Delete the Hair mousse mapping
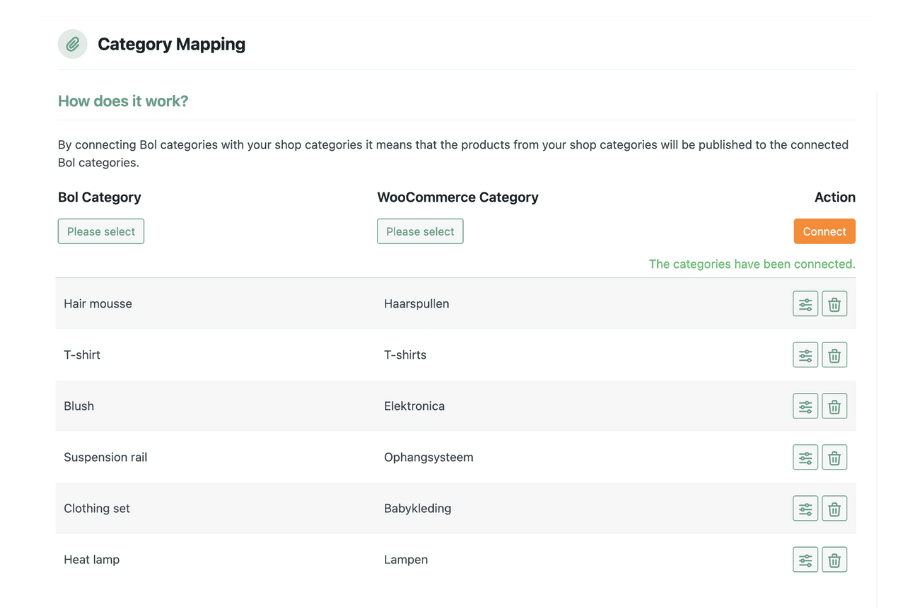The height and width of the screenshot is (608, 912). (x=834, y=304)
